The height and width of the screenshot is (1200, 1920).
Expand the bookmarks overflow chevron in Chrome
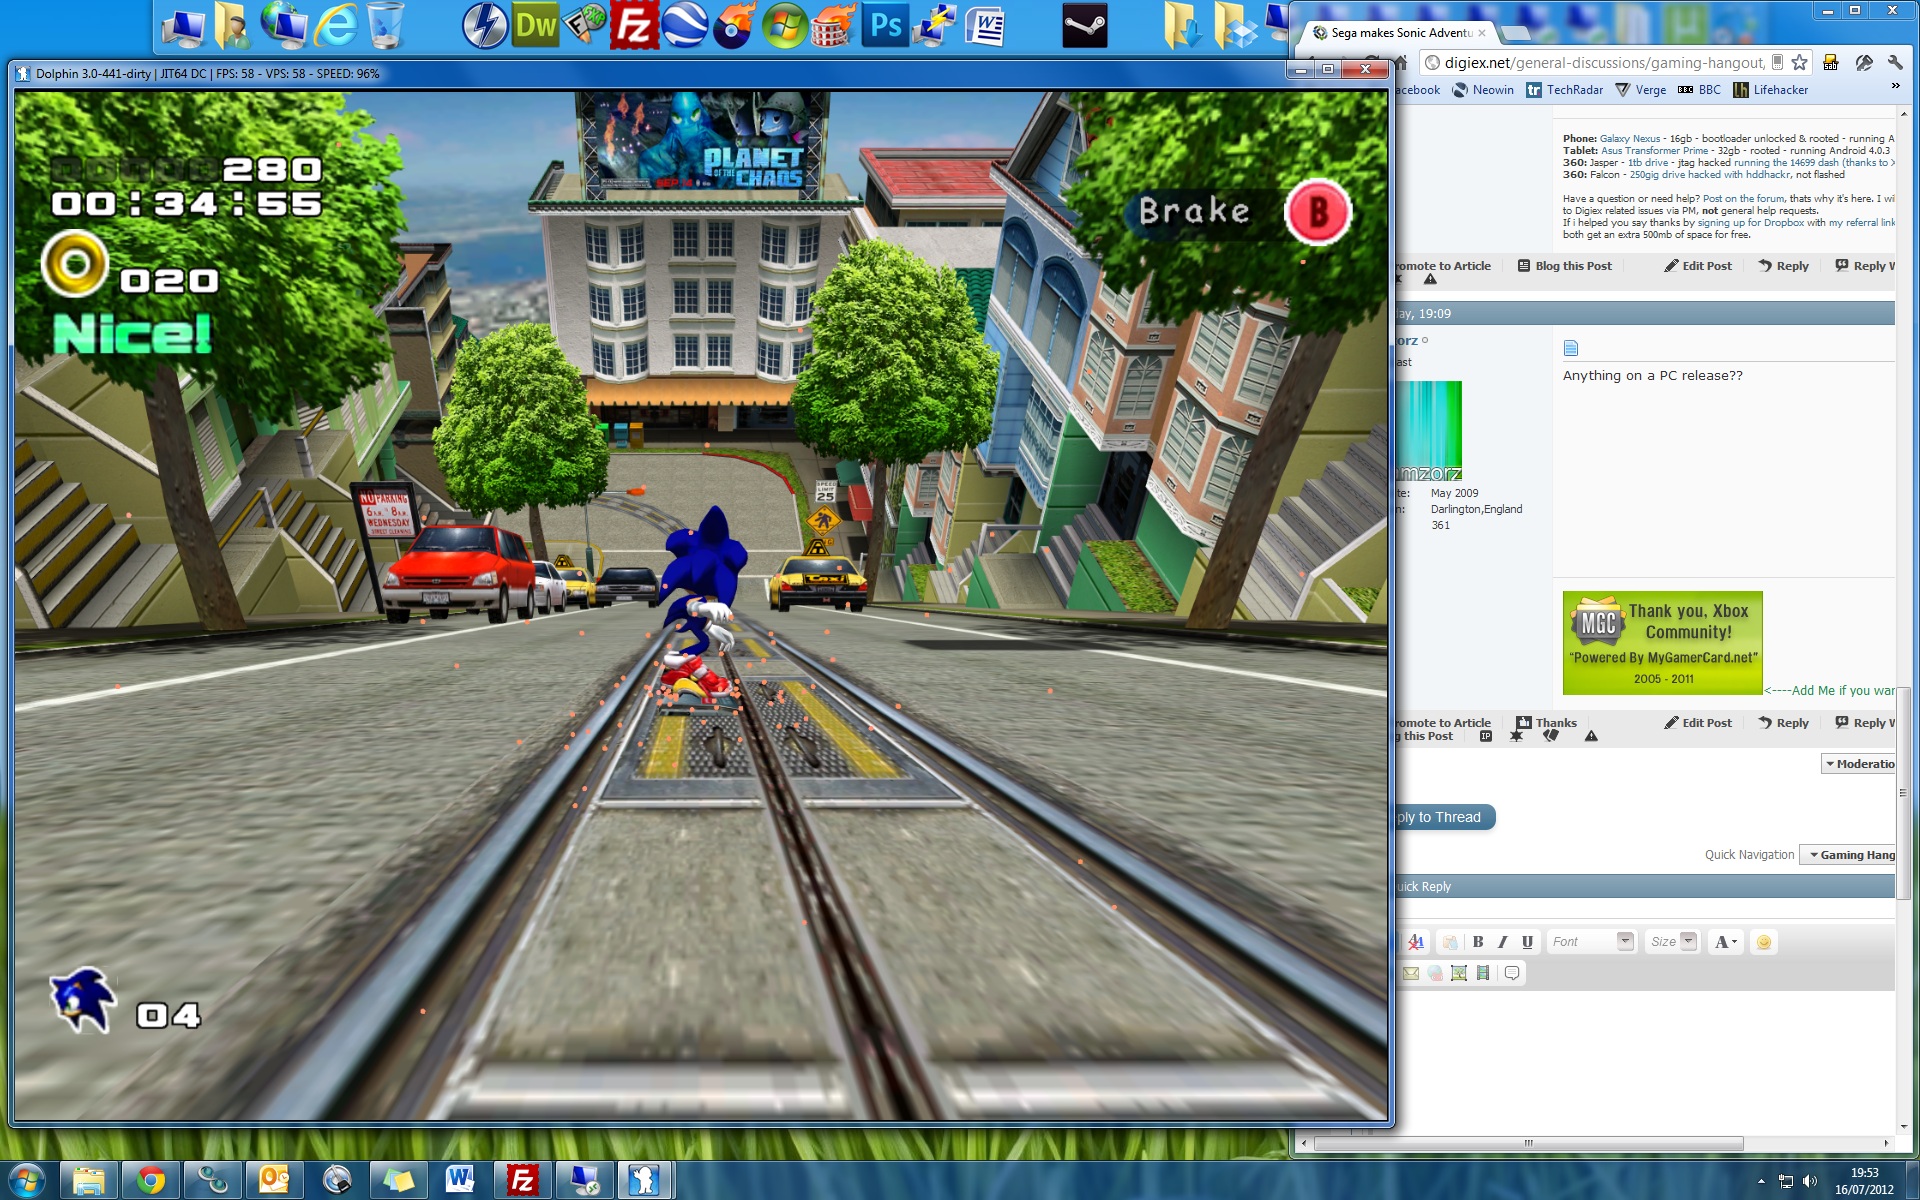point(1895,87)
